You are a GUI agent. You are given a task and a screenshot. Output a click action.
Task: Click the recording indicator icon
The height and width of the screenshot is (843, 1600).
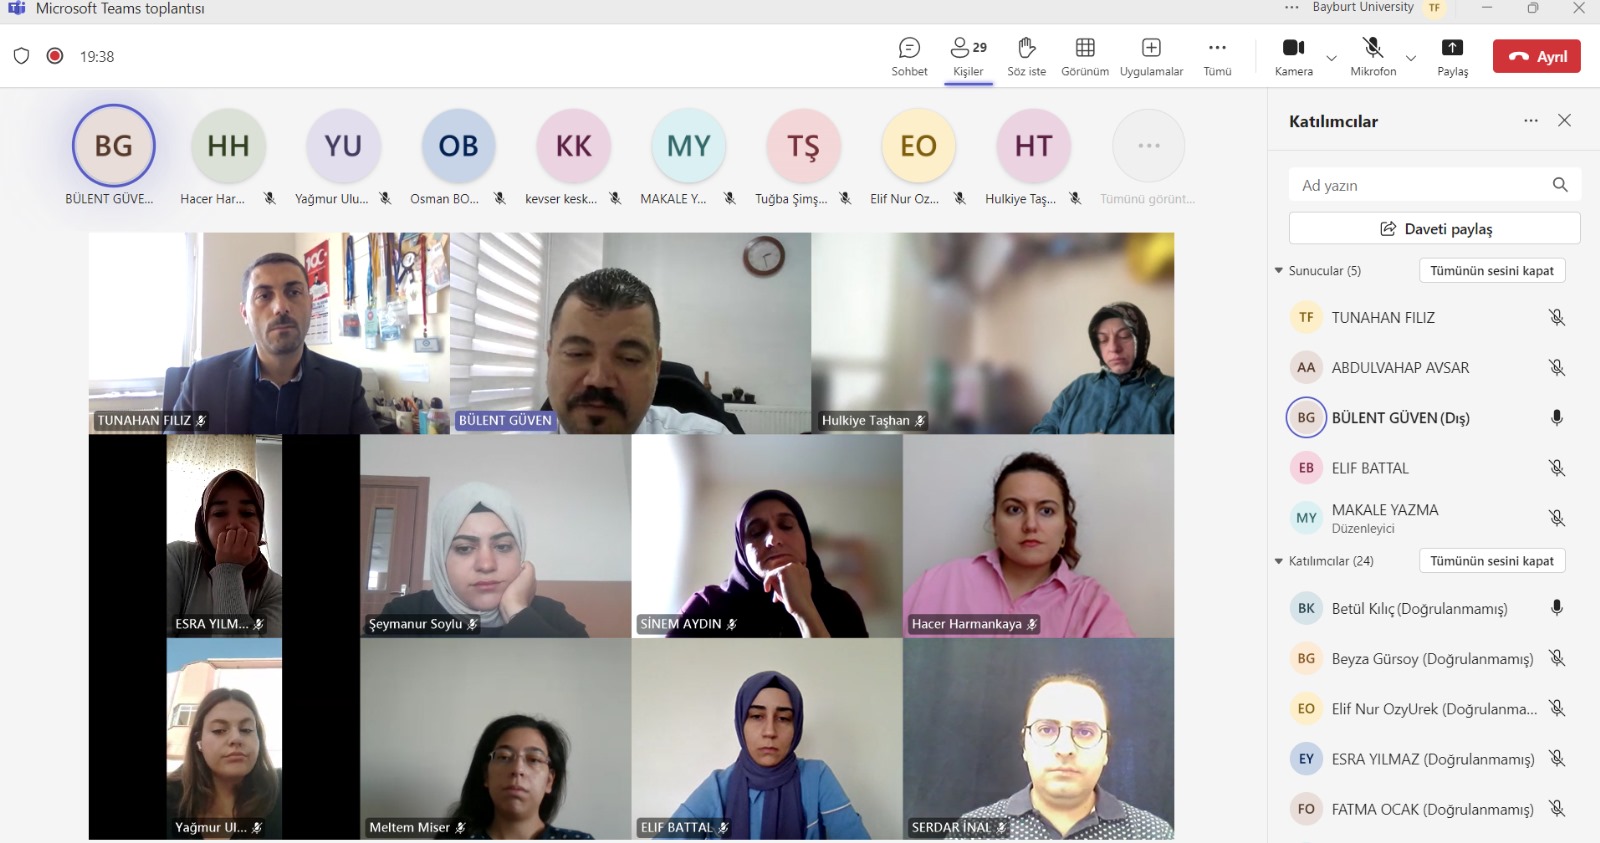tap(55, 56)
